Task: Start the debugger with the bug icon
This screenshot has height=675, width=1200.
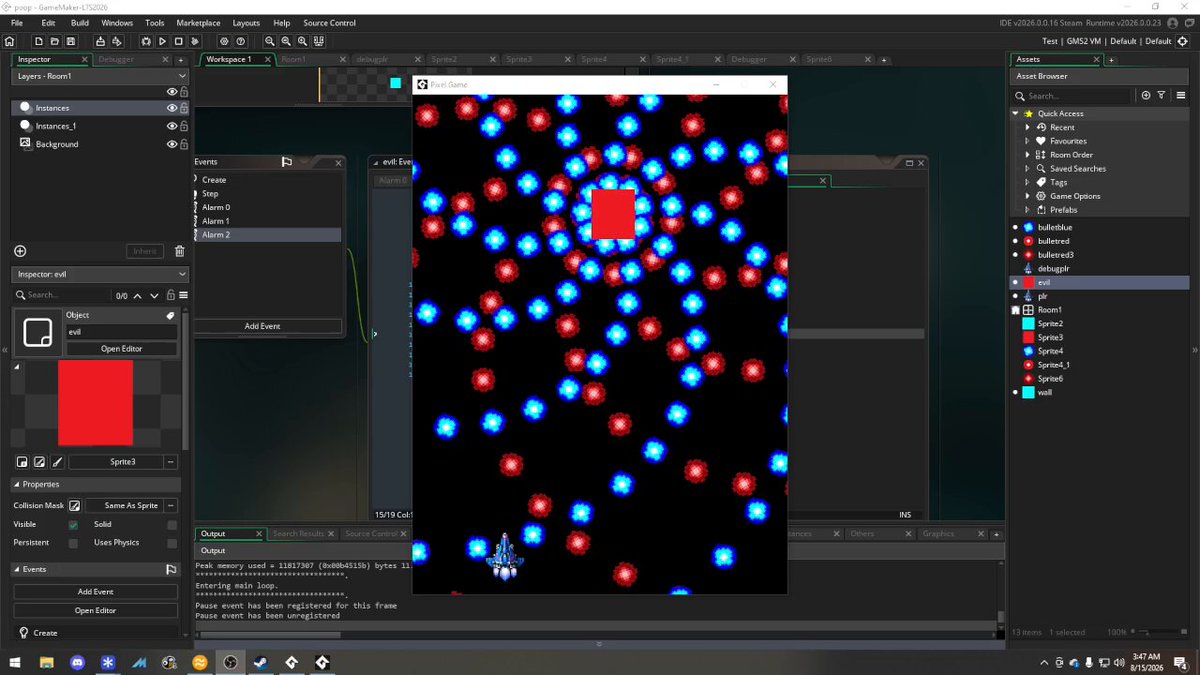Action: pyautogui.click(x=146, y=42)
